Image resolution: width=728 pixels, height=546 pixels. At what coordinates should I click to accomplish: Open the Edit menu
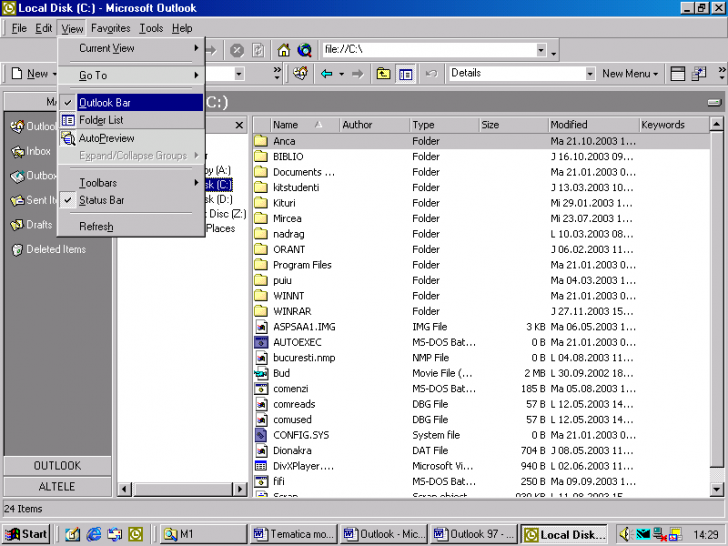[x=44, y=28]
